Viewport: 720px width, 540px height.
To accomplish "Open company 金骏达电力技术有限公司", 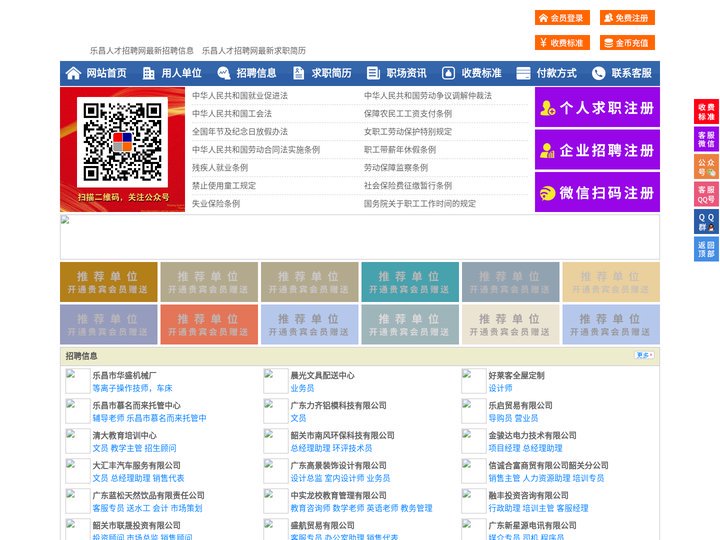I will pos(532,435).
